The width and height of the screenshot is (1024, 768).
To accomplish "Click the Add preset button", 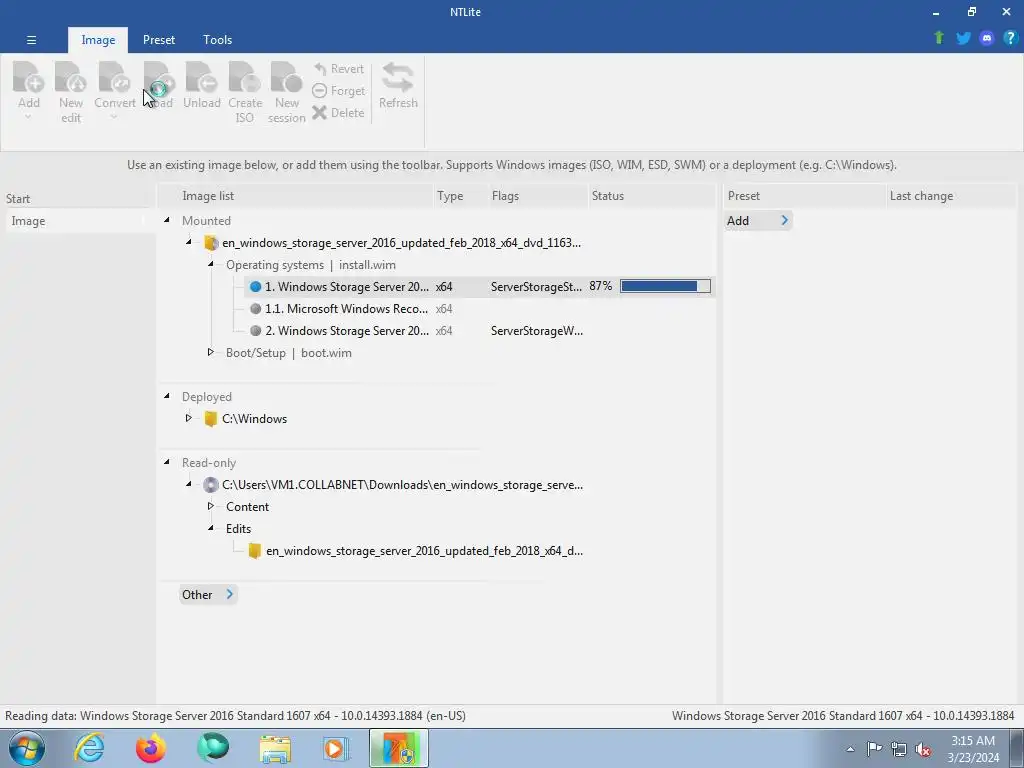I will [758, 221].
